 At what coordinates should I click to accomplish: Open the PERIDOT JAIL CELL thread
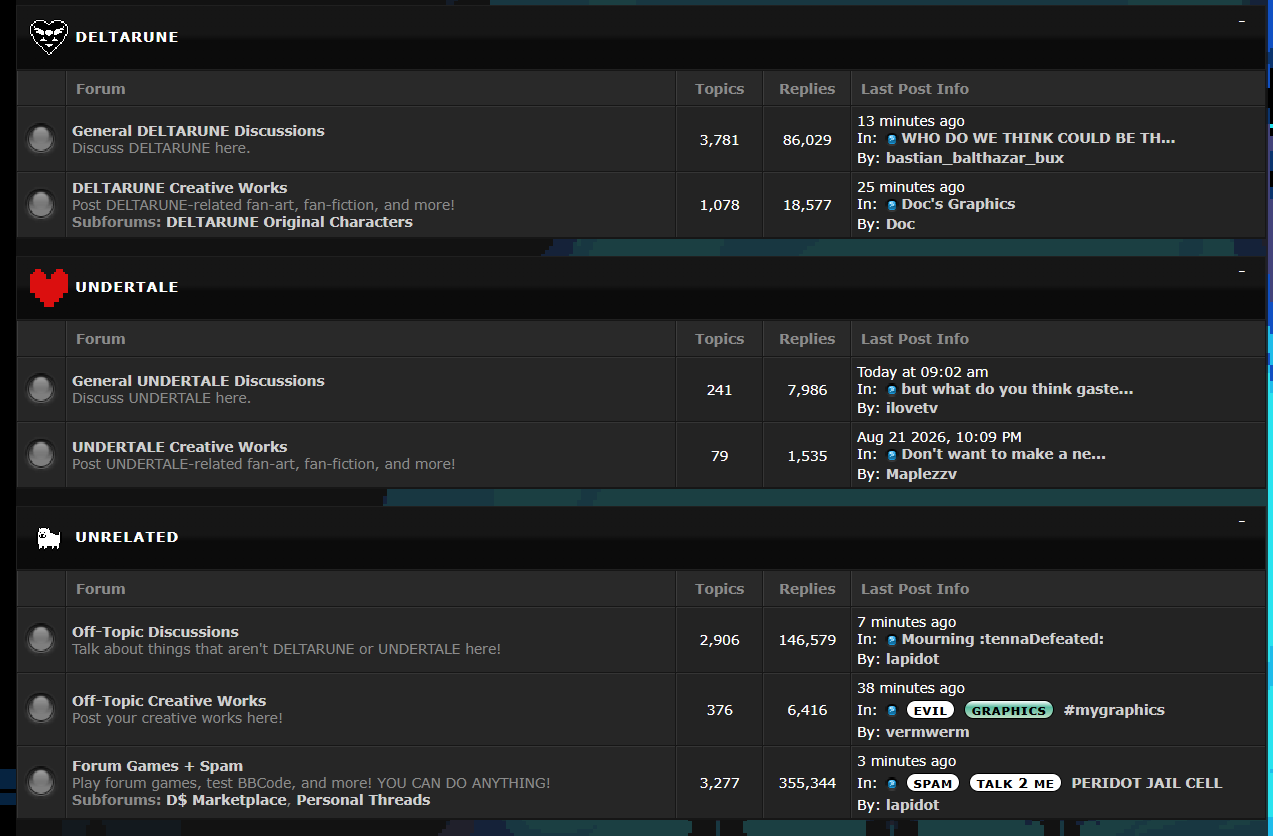coord(1147,783)
